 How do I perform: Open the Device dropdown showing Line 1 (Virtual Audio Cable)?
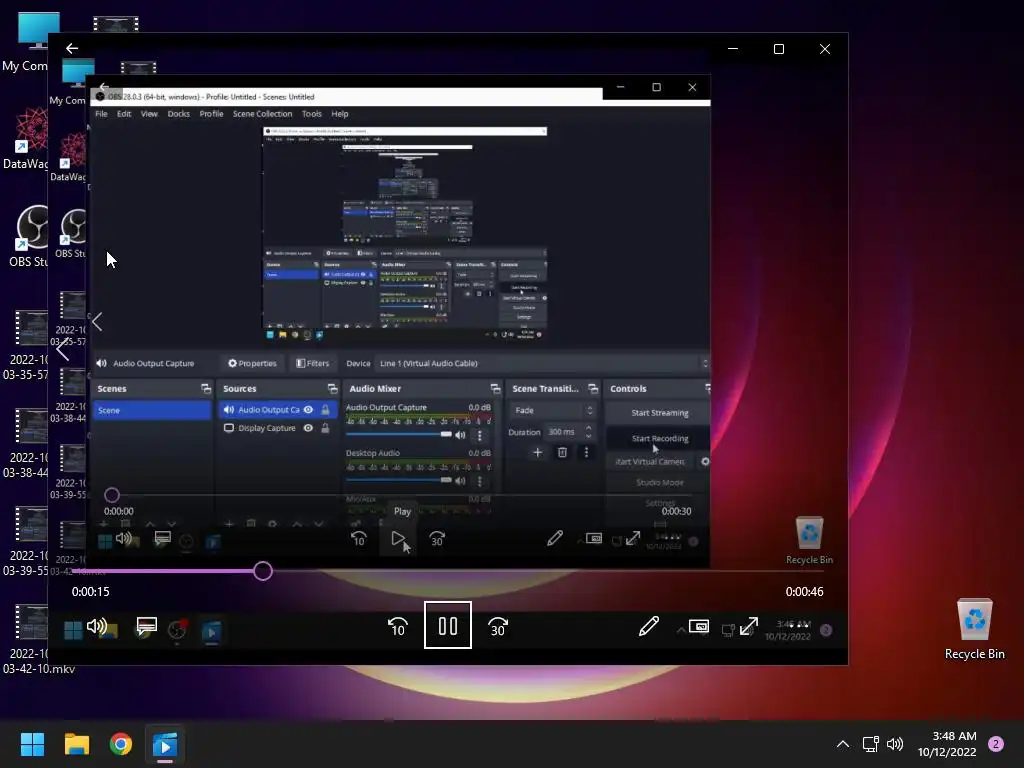541,363
